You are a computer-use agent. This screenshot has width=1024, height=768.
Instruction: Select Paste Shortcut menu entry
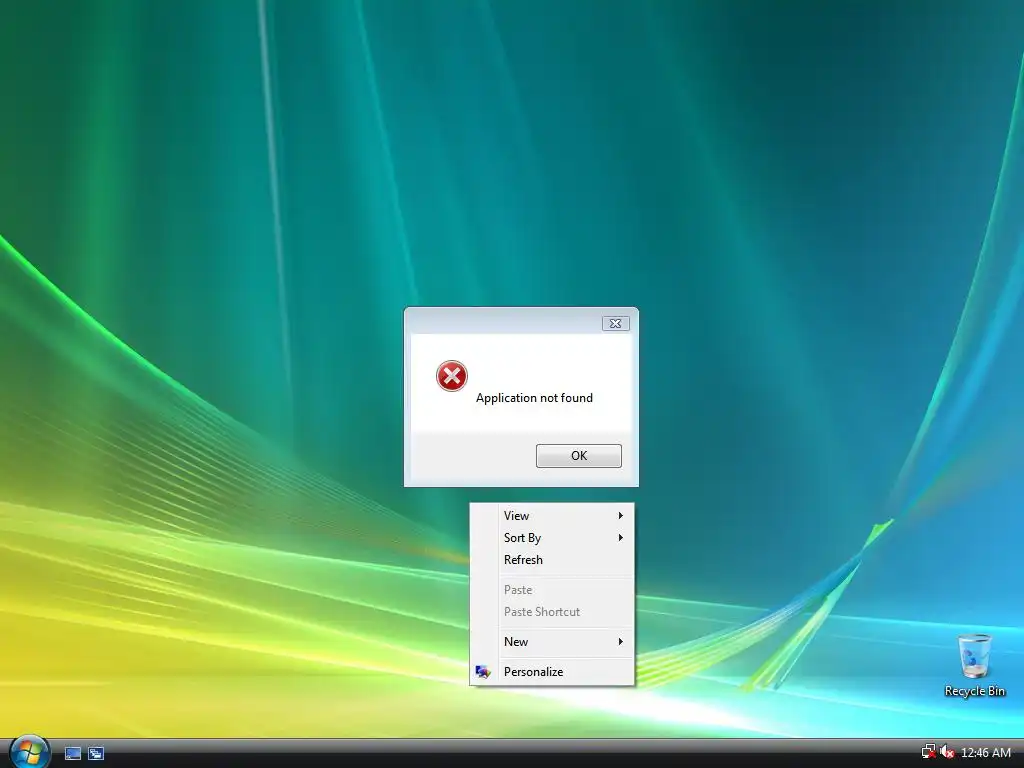(552, 612)
